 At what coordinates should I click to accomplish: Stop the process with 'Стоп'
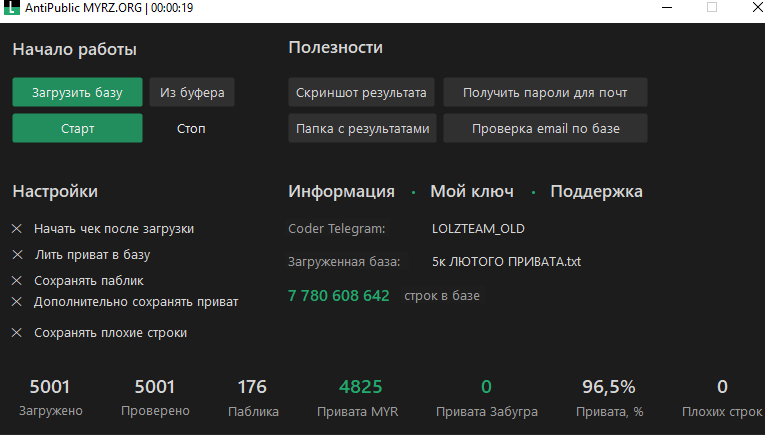191,129
